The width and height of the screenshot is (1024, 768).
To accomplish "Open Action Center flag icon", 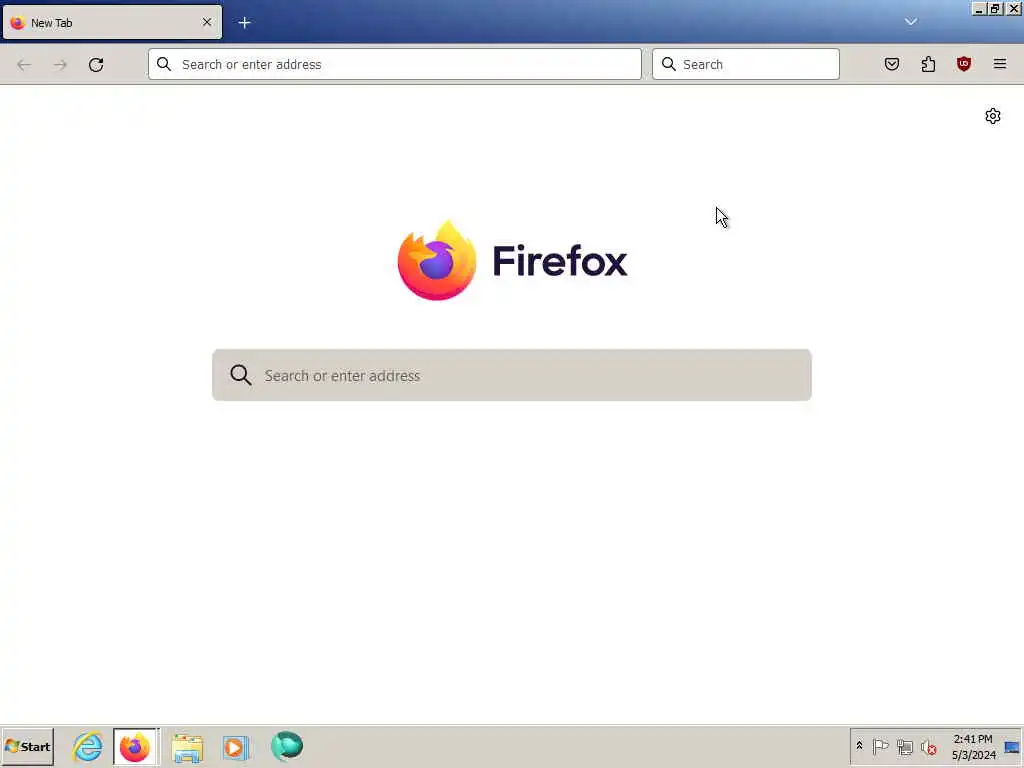I will coord(880,746).
